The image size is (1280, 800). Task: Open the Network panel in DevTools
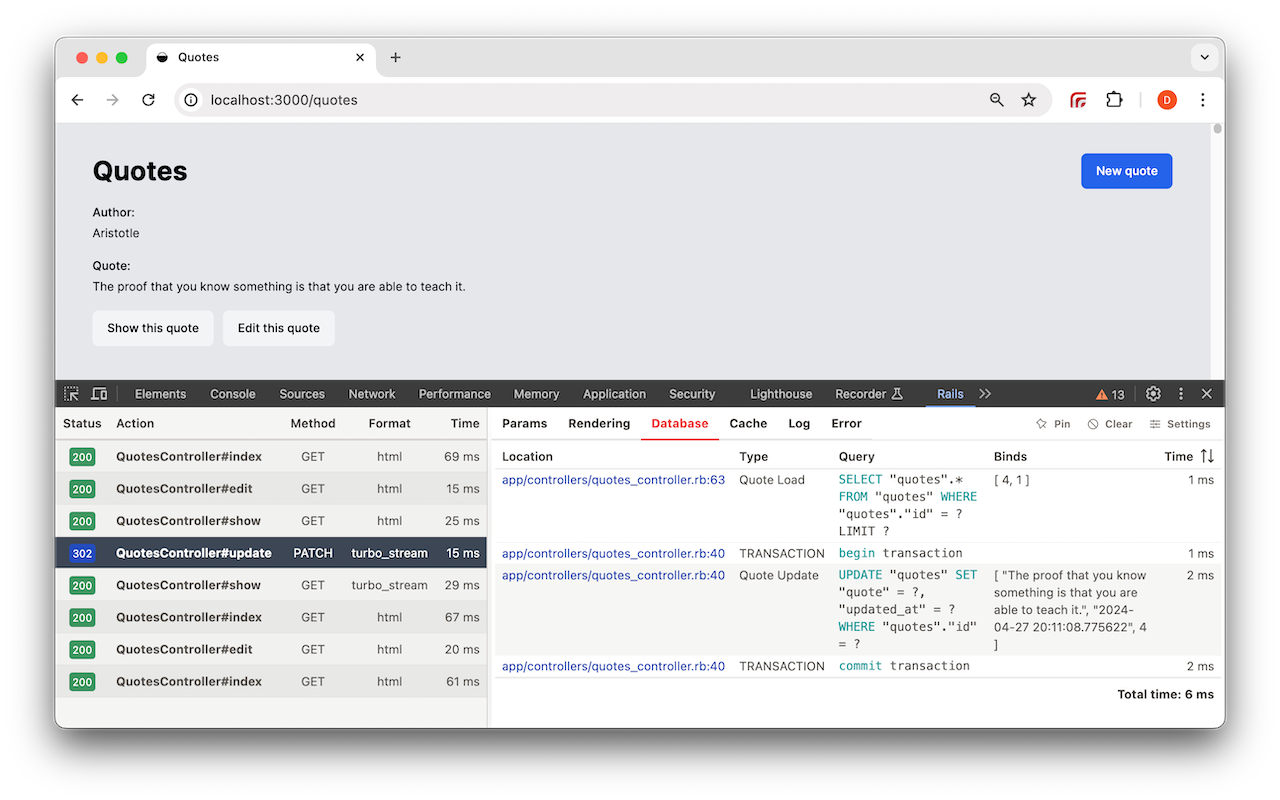(371, 393)
